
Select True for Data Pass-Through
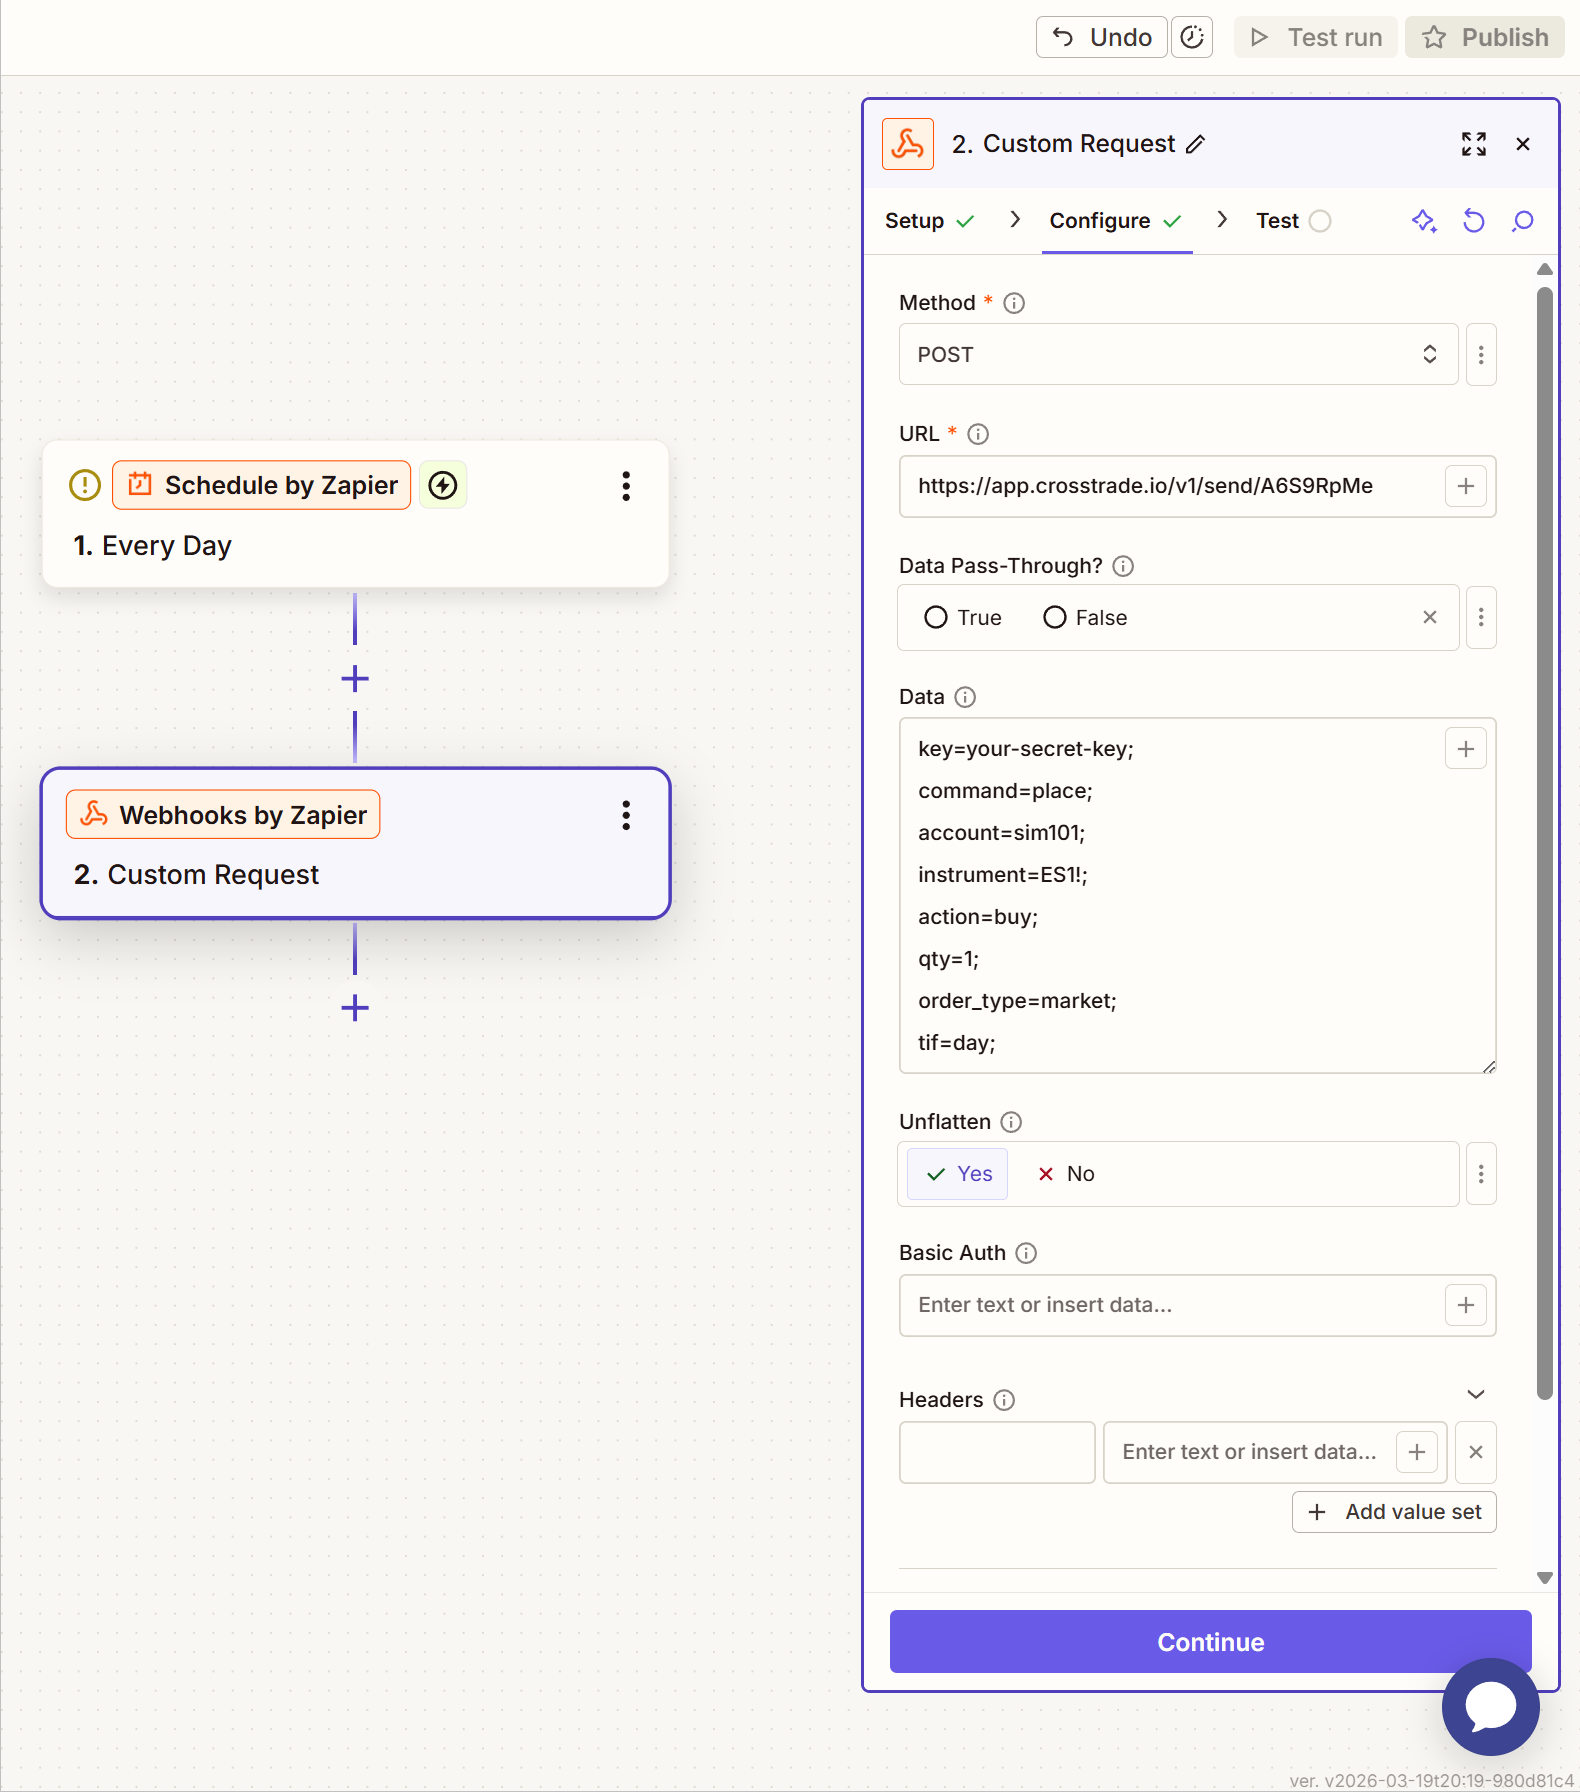[963, 618]
